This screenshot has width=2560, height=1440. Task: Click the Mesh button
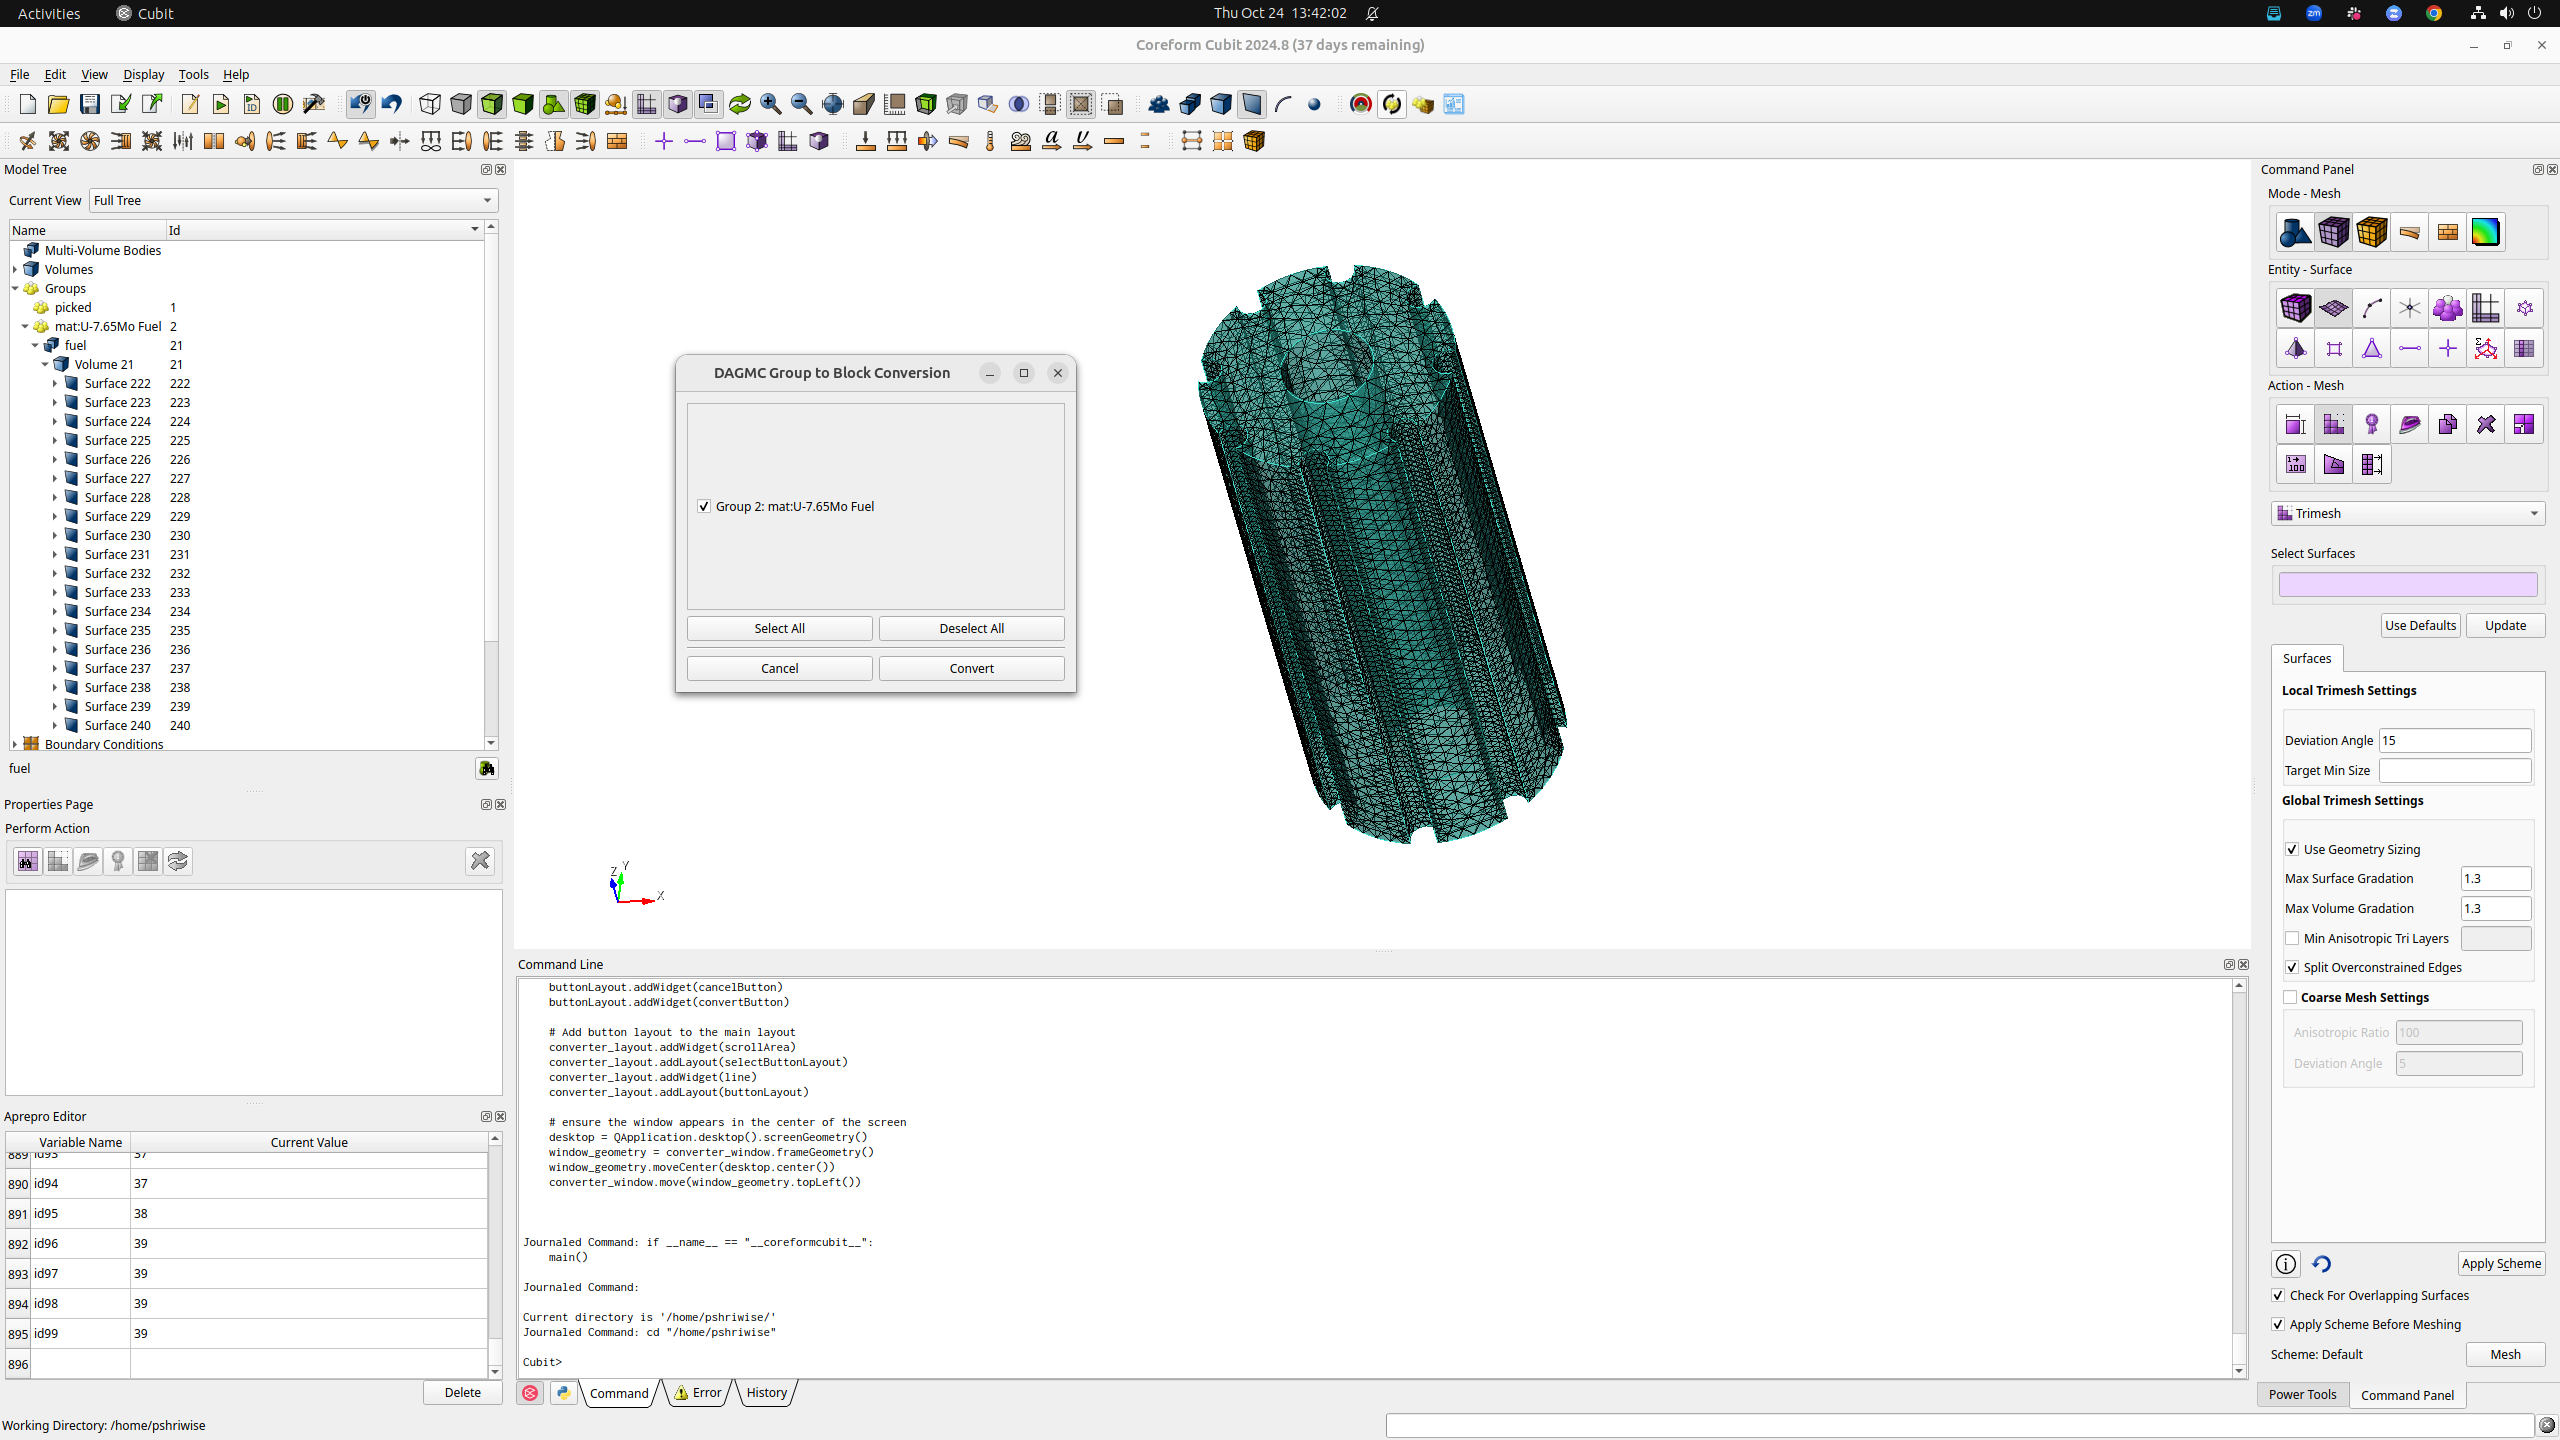click(2505, 1354)
